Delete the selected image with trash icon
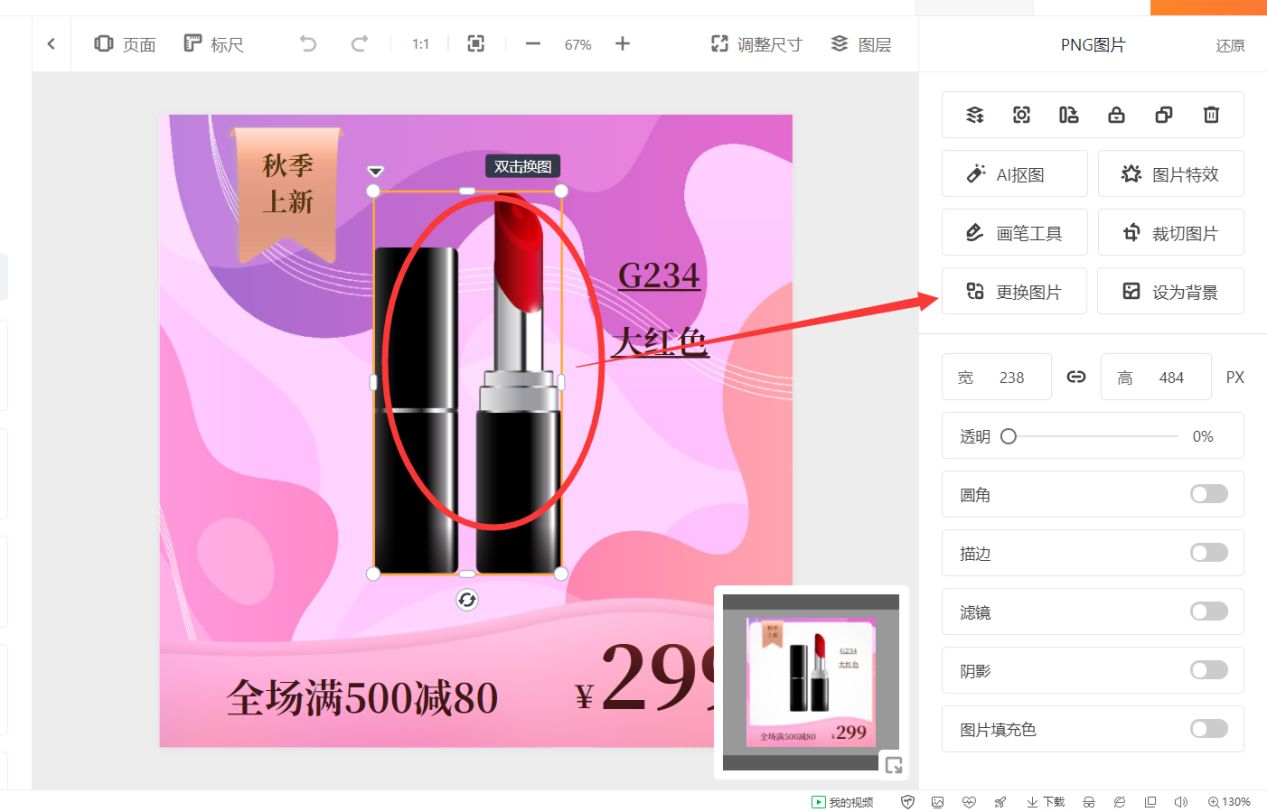The width and height of the screenshot is (1267, 812). (x=1211, y=115)
